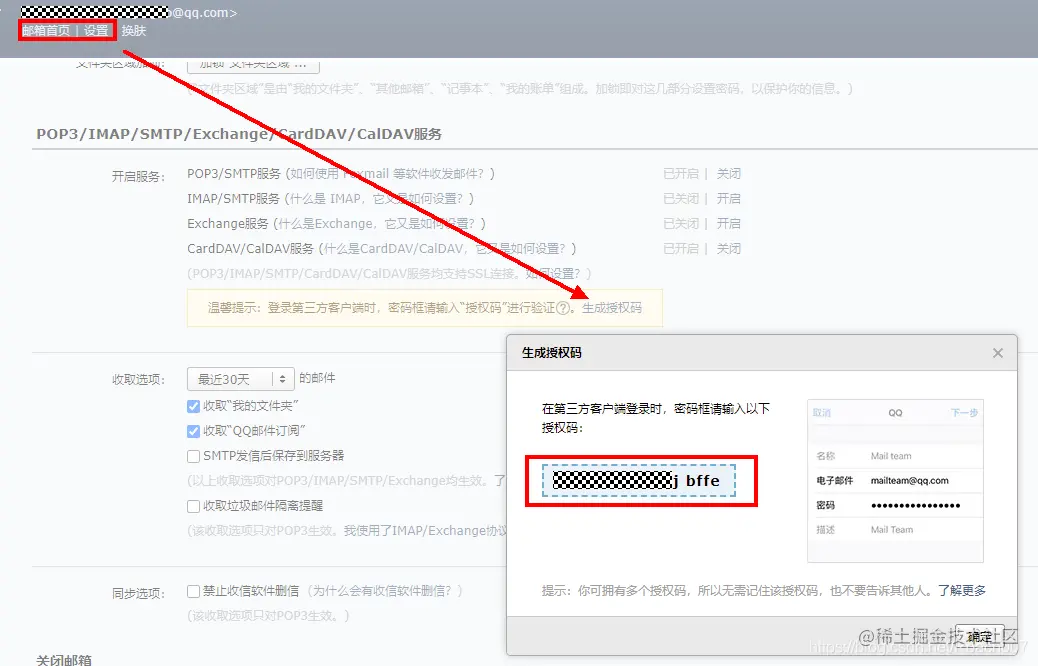Viewport: 1038px width, 666px height.
Task: Open the Foxmail usage help link
Action: coord(390,173)
